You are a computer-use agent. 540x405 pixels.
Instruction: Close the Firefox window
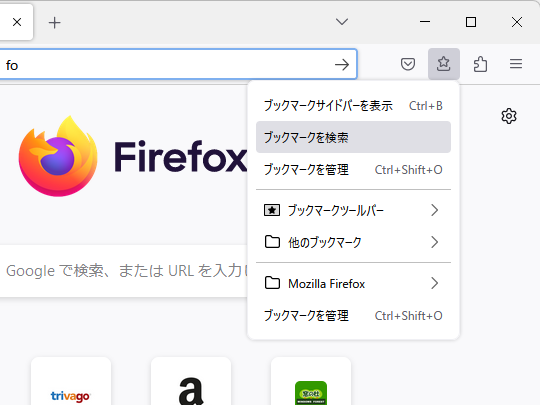[x=517, y=22]
